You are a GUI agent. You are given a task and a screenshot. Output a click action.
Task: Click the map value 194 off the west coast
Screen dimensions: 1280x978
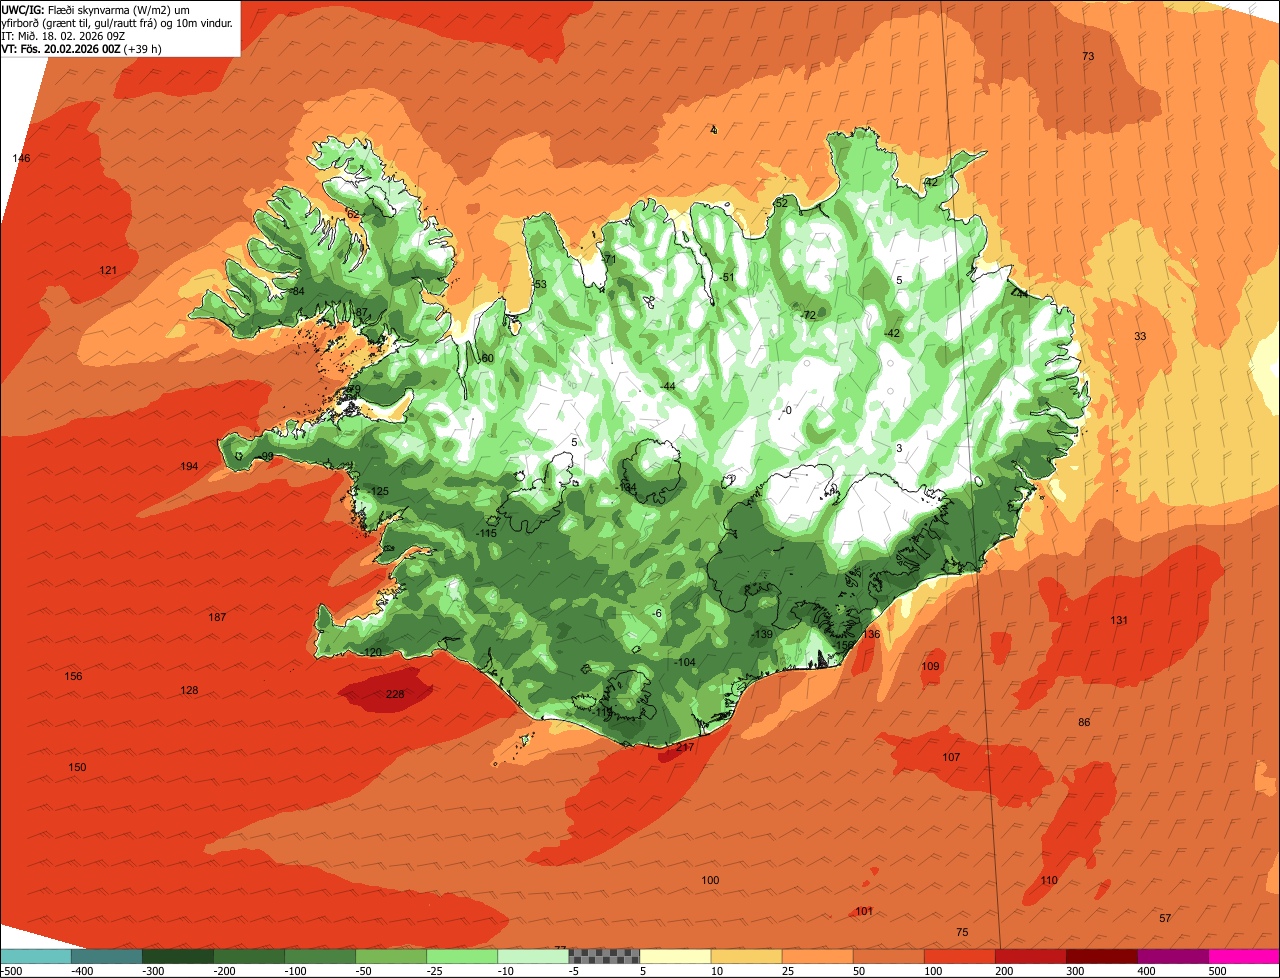tap(189, 466)
